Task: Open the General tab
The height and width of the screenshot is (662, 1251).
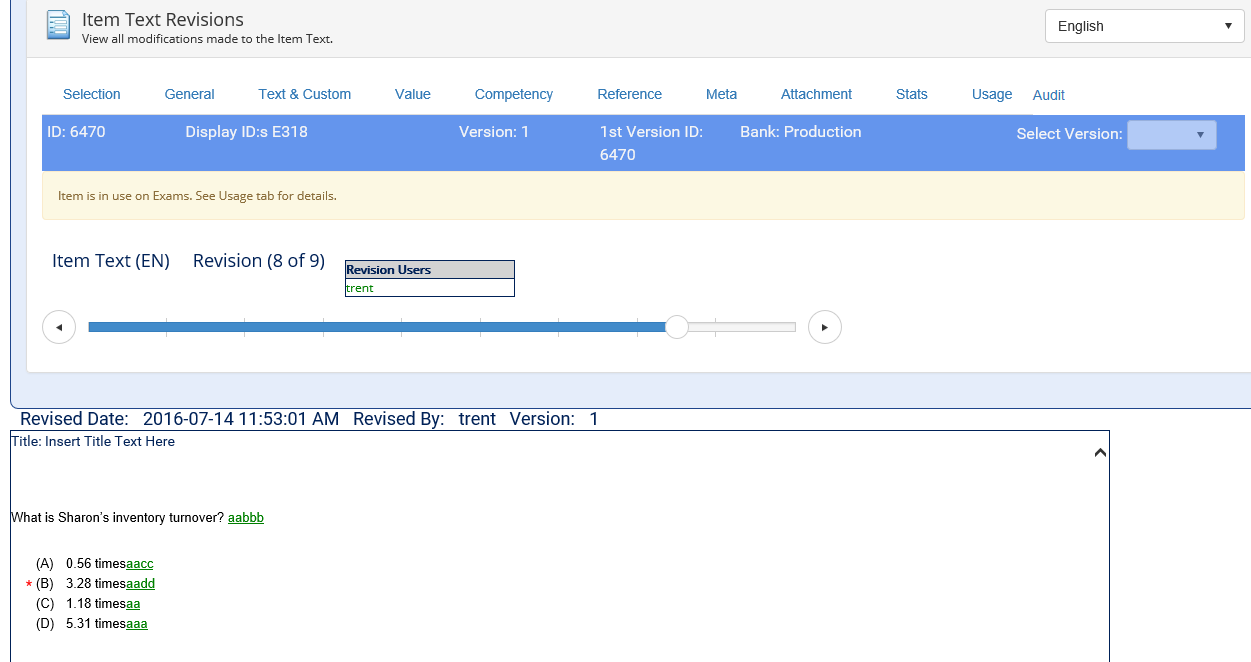Action: 189,94
